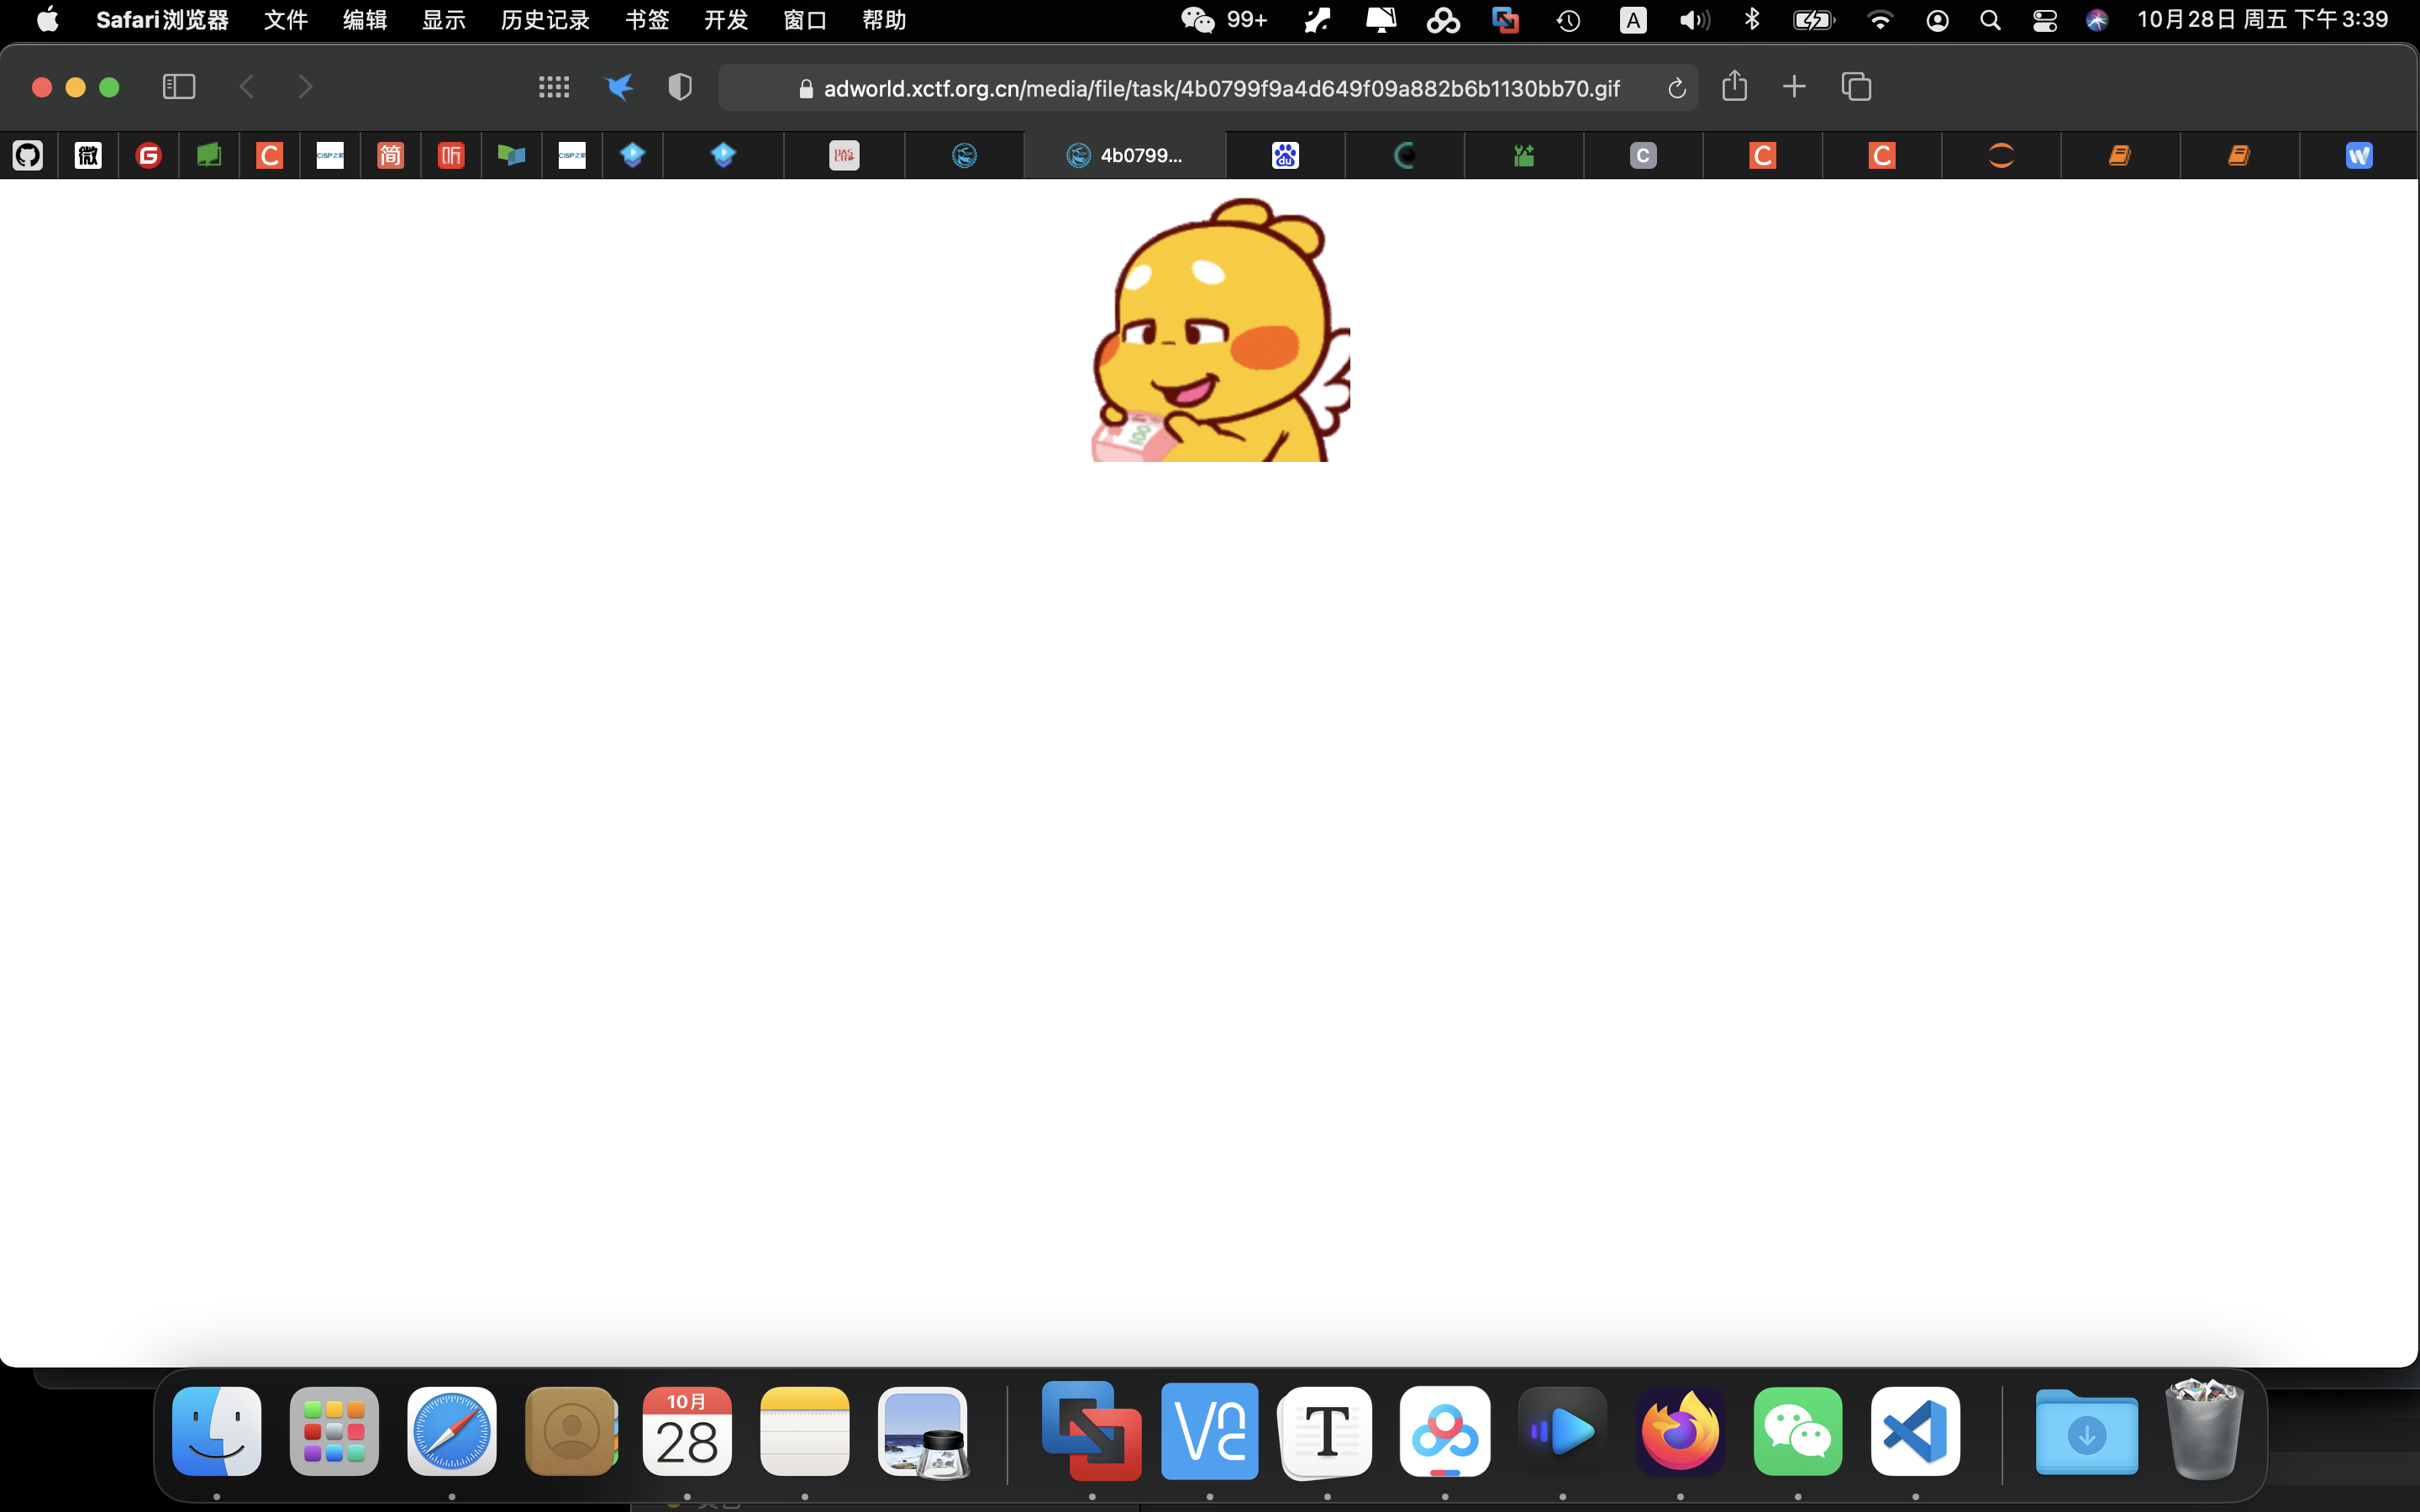
Task: Click the WeChat 99+ menu bar icon
Action: pos(1223,20)
